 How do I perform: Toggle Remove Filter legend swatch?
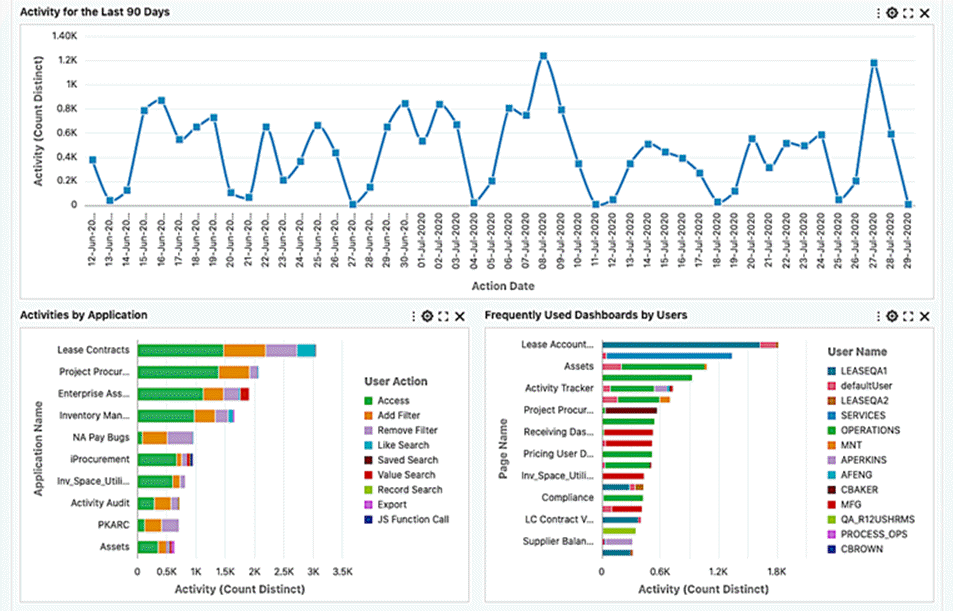(368, 430)
